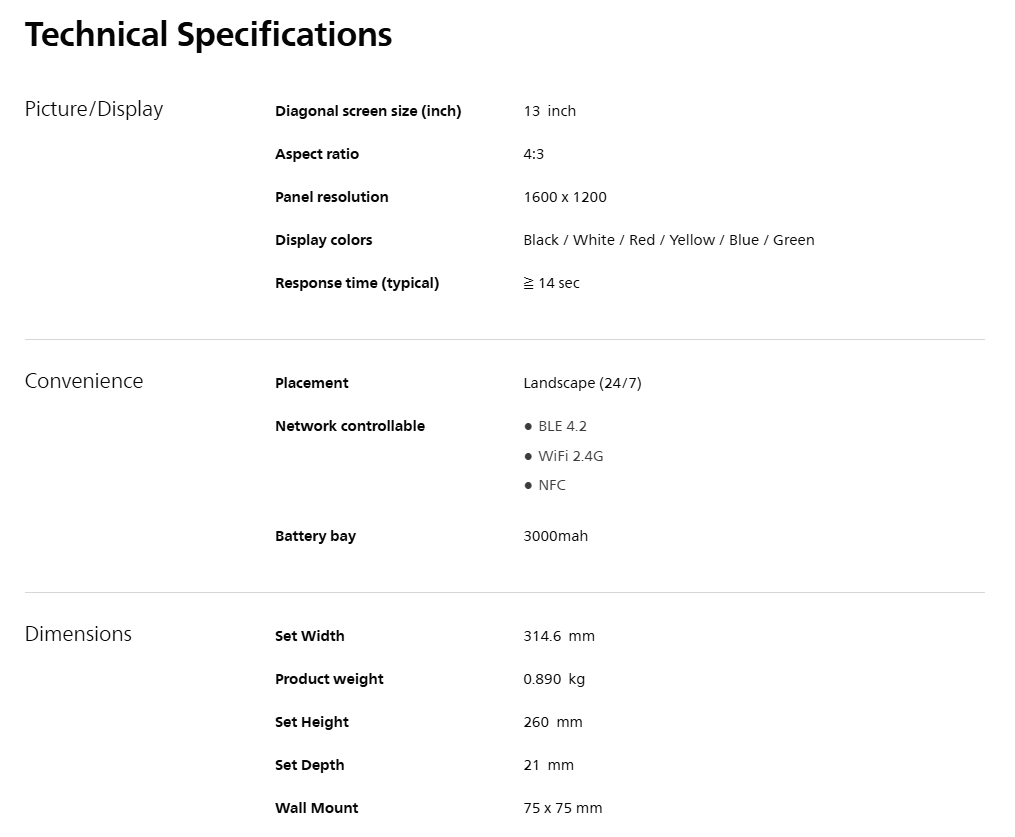The height and width of the screenshot is (837, 1015).
Task: Click the Product weight label
Action: tap(329, 679)
